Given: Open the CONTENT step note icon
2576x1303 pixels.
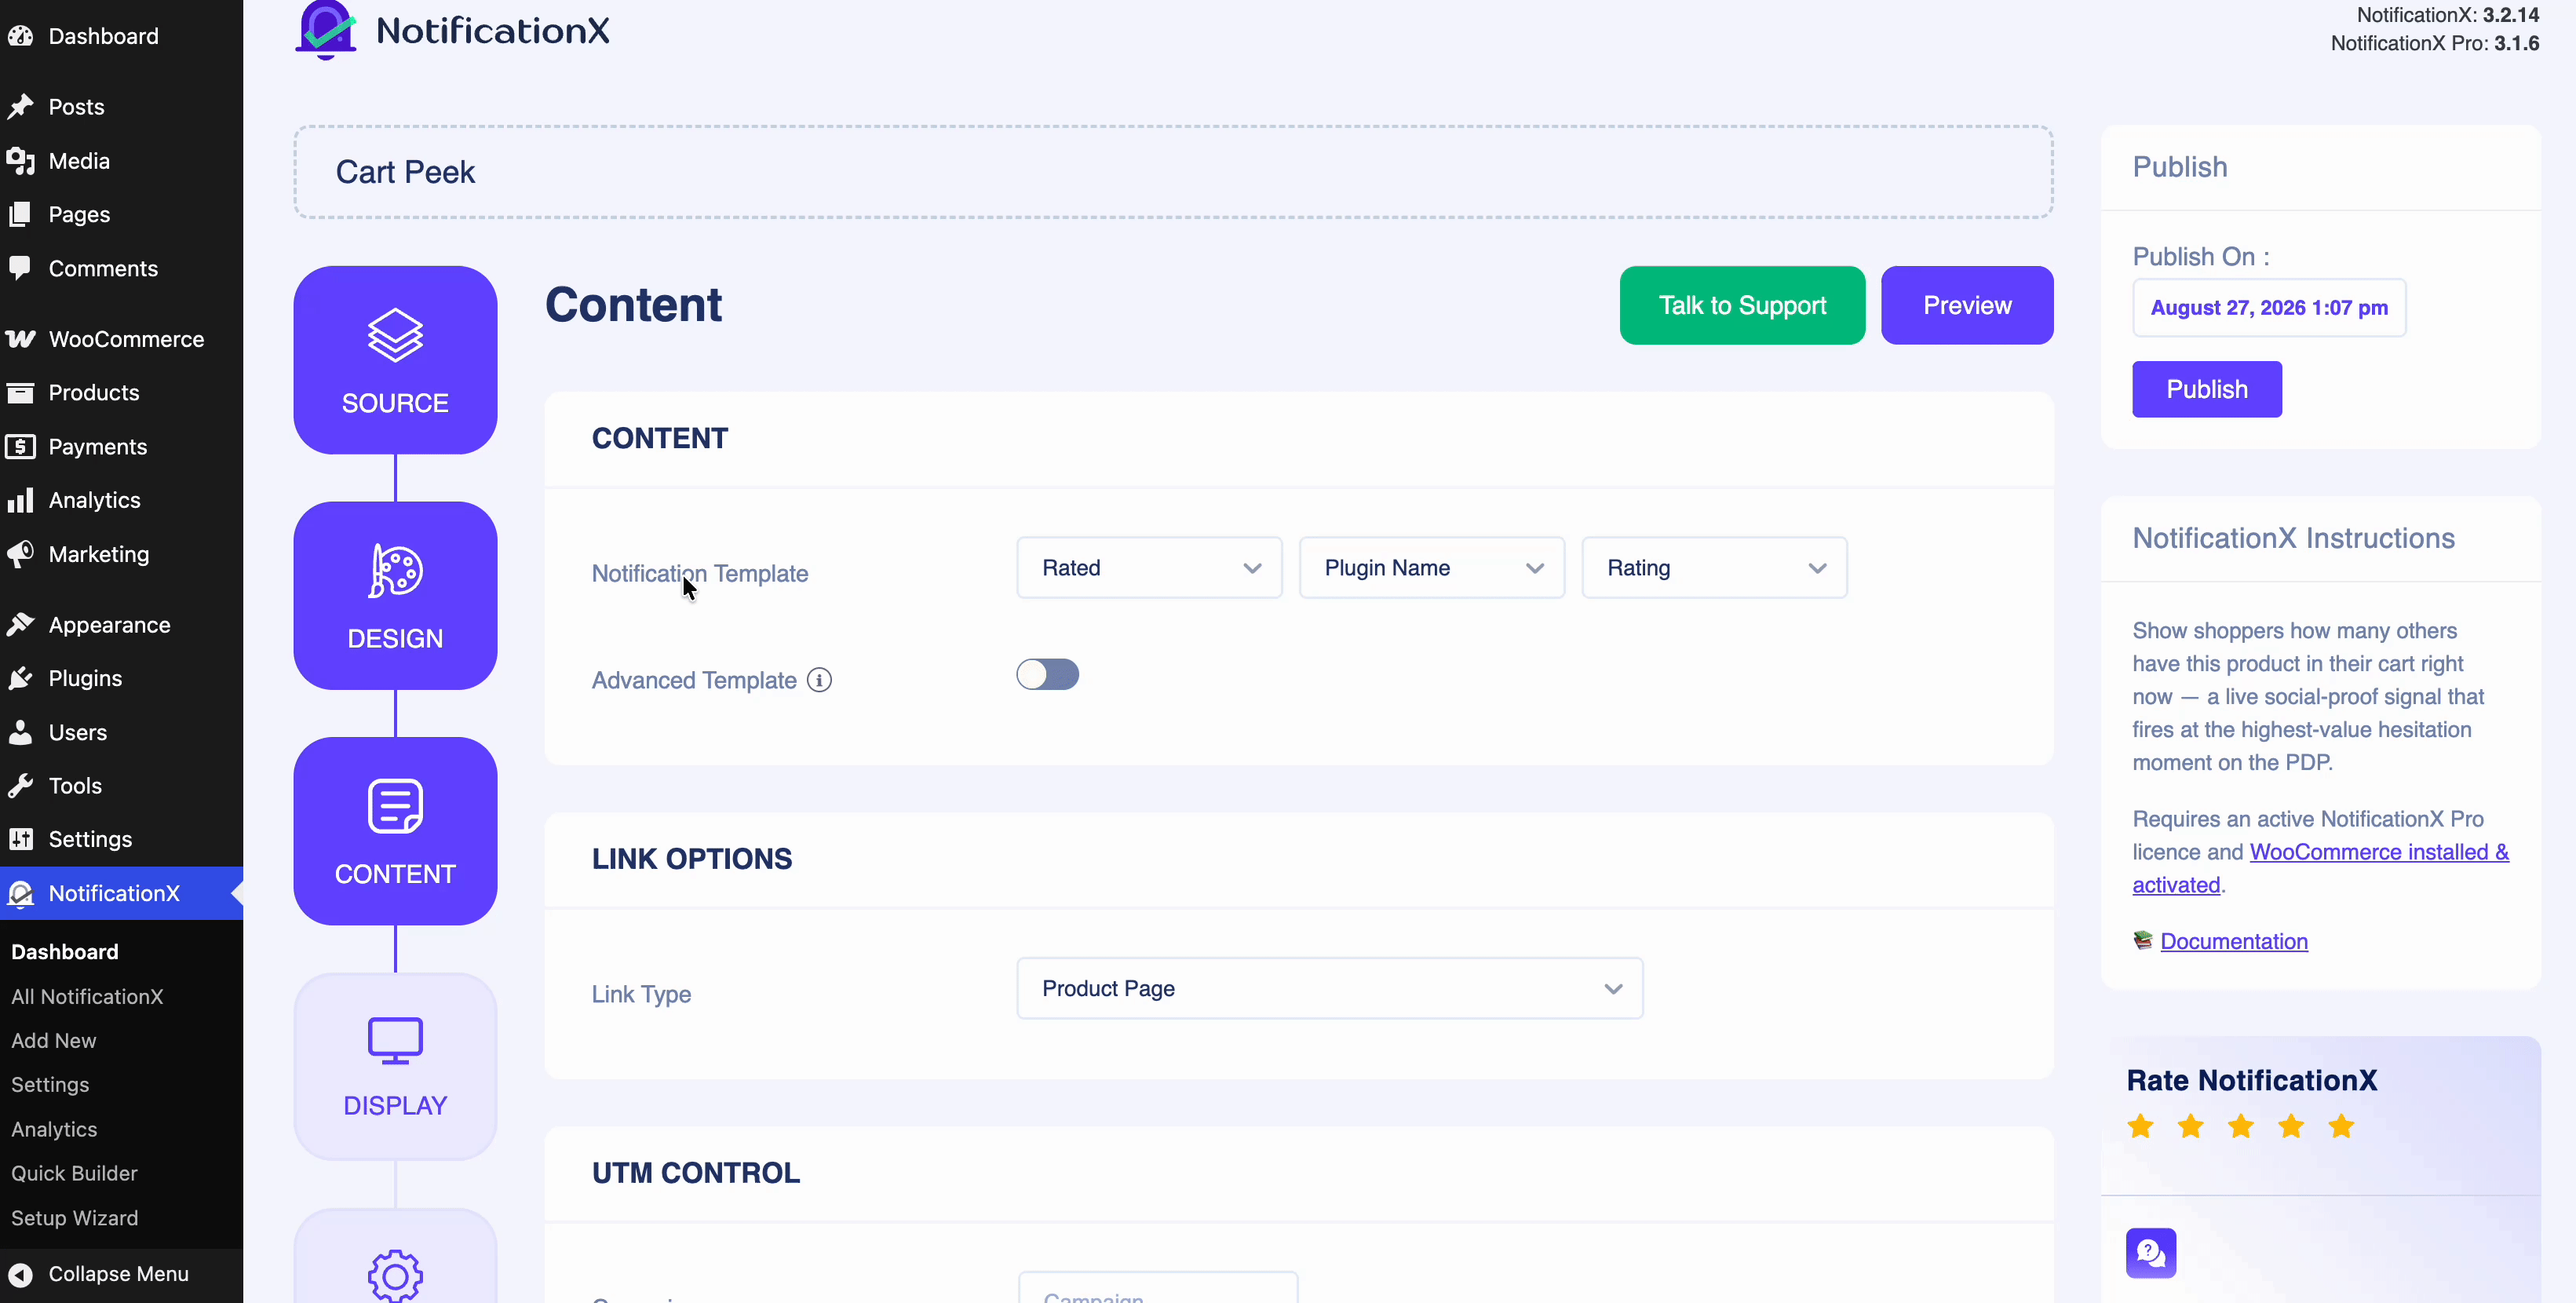Looking at the screenshot, I should pos(395,806).
